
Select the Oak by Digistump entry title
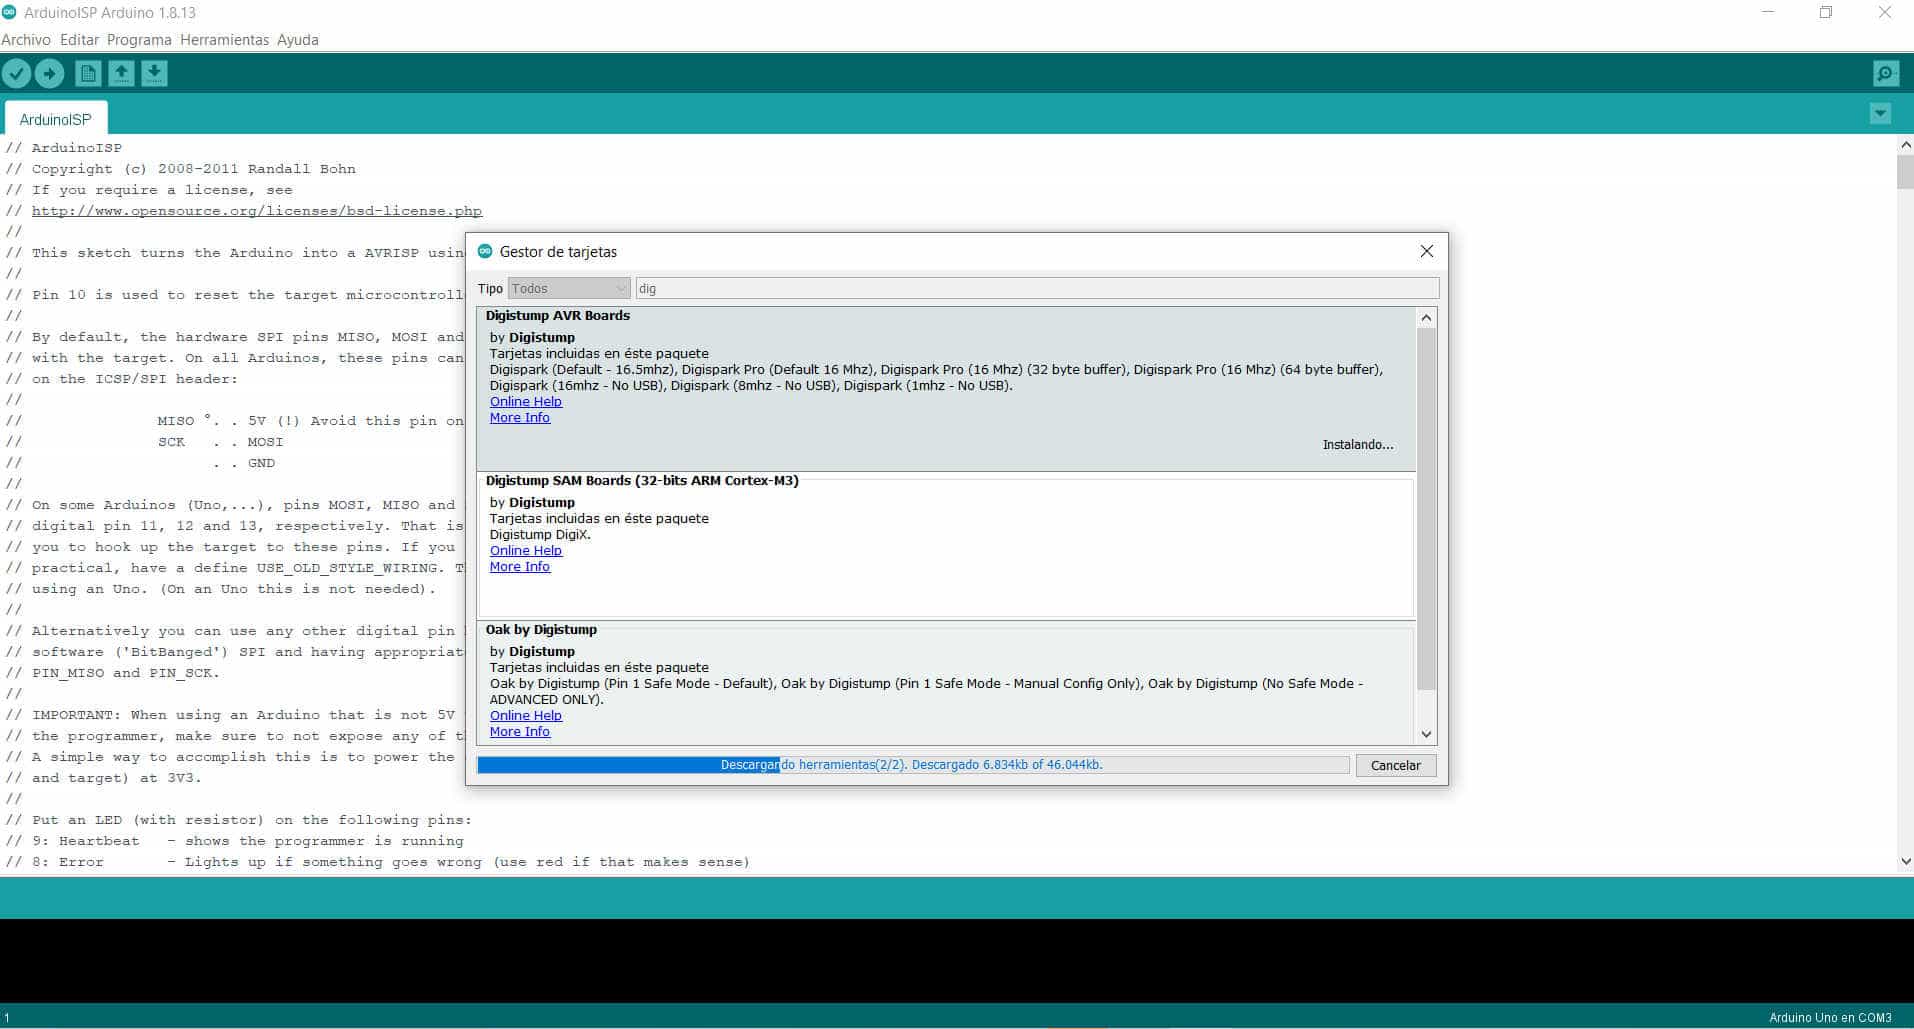(x=541, y=629)
